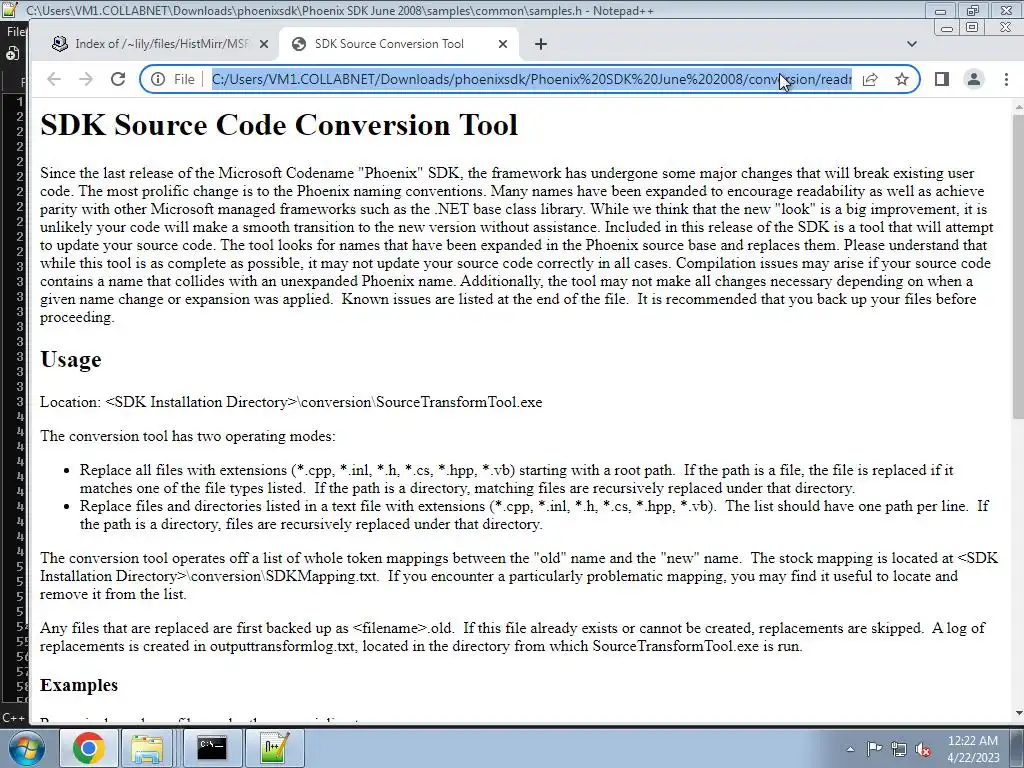Click the Examples heading
The width and height of the screenshot is (1024, 768).
point(79,685)
